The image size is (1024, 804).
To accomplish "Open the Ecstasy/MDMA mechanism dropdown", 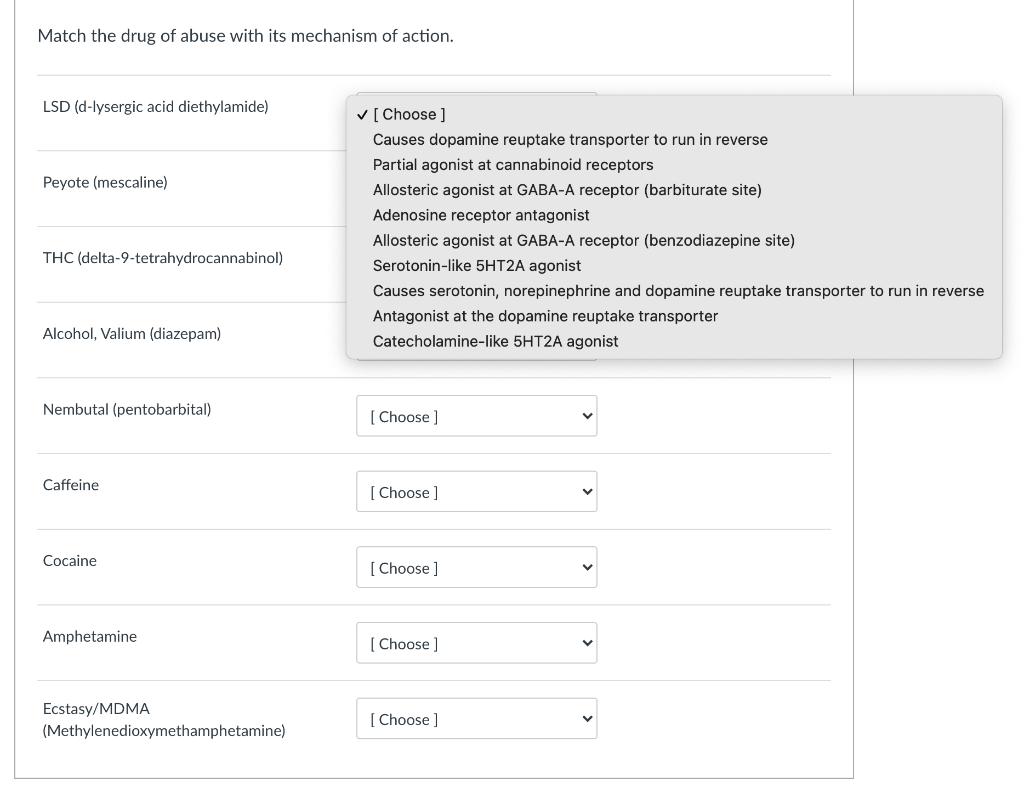I will click(476, 719).
